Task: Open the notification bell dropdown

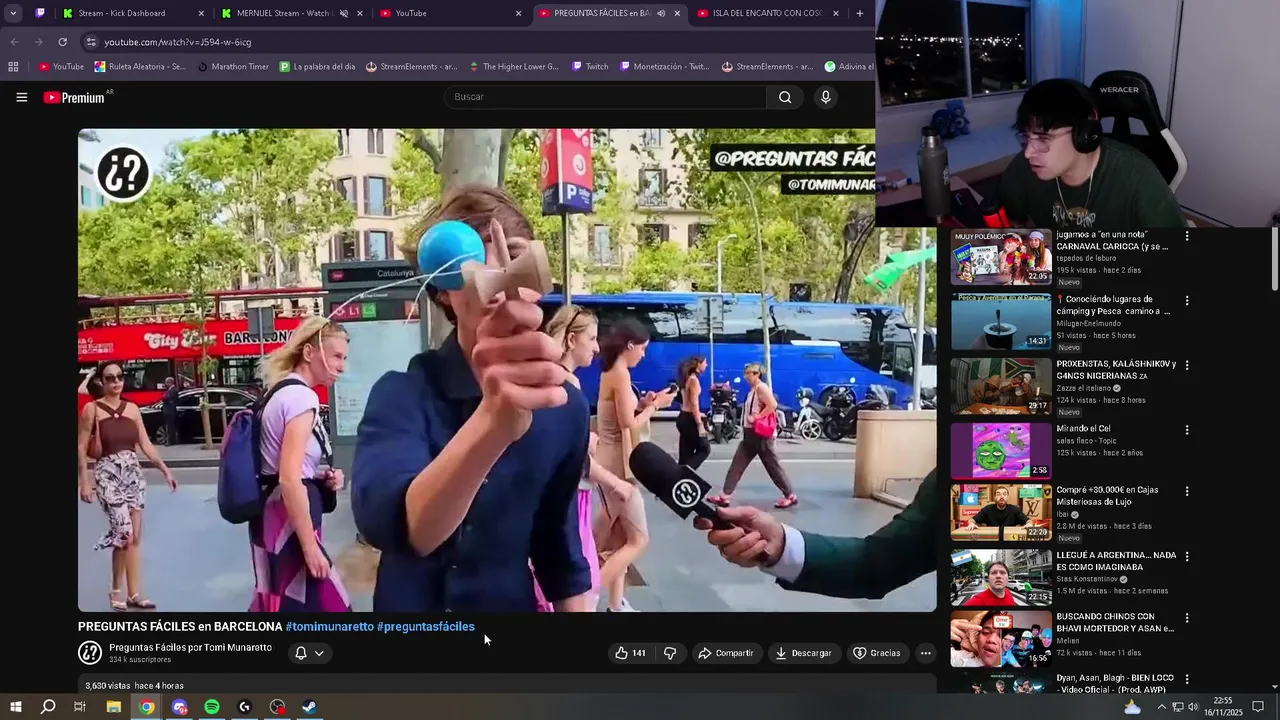Action: (x=309, y=653)
